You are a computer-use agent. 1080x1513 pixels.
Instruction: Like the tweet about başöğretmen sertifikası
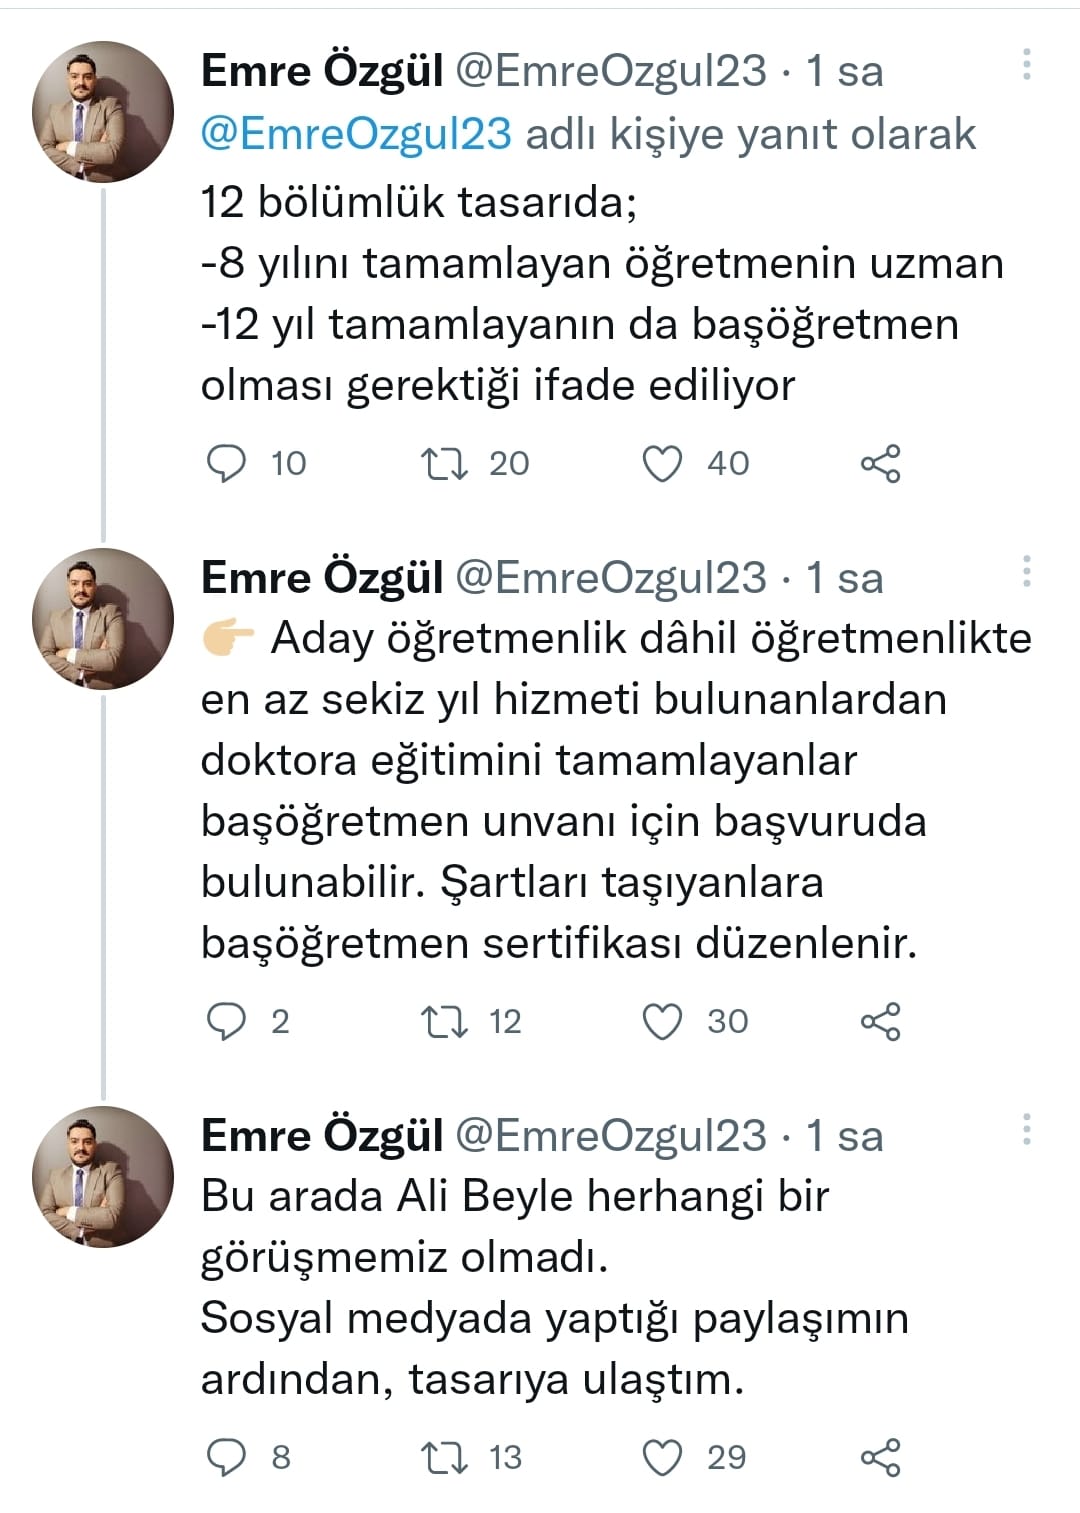[661, 1022]
